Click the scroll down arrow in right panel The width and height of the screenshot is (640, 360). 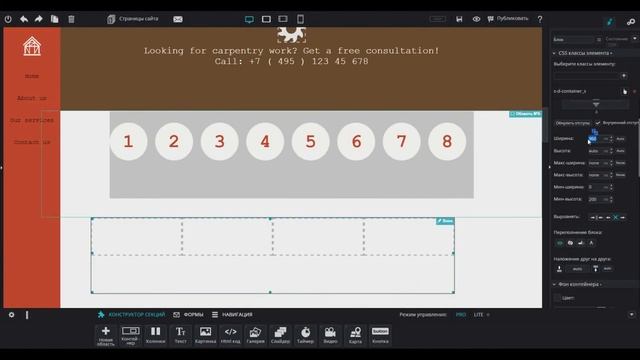[x=631, y=315]
